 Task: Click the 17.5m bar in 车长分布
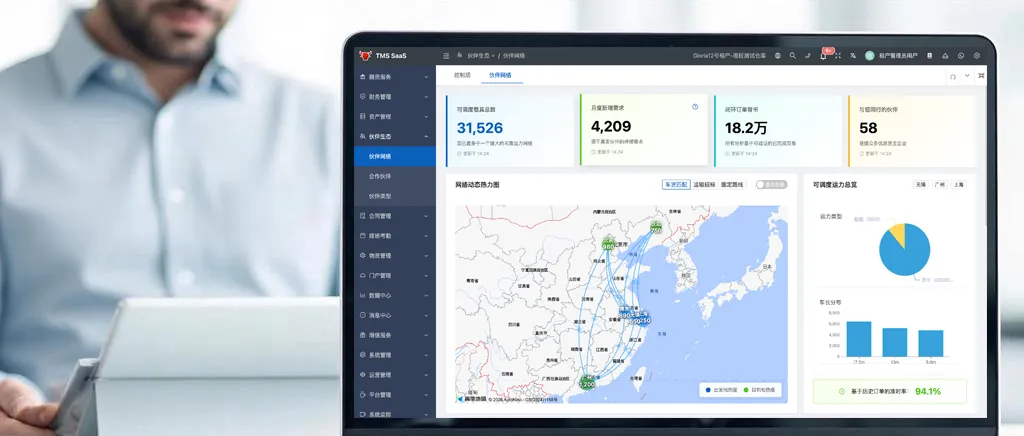859,339
